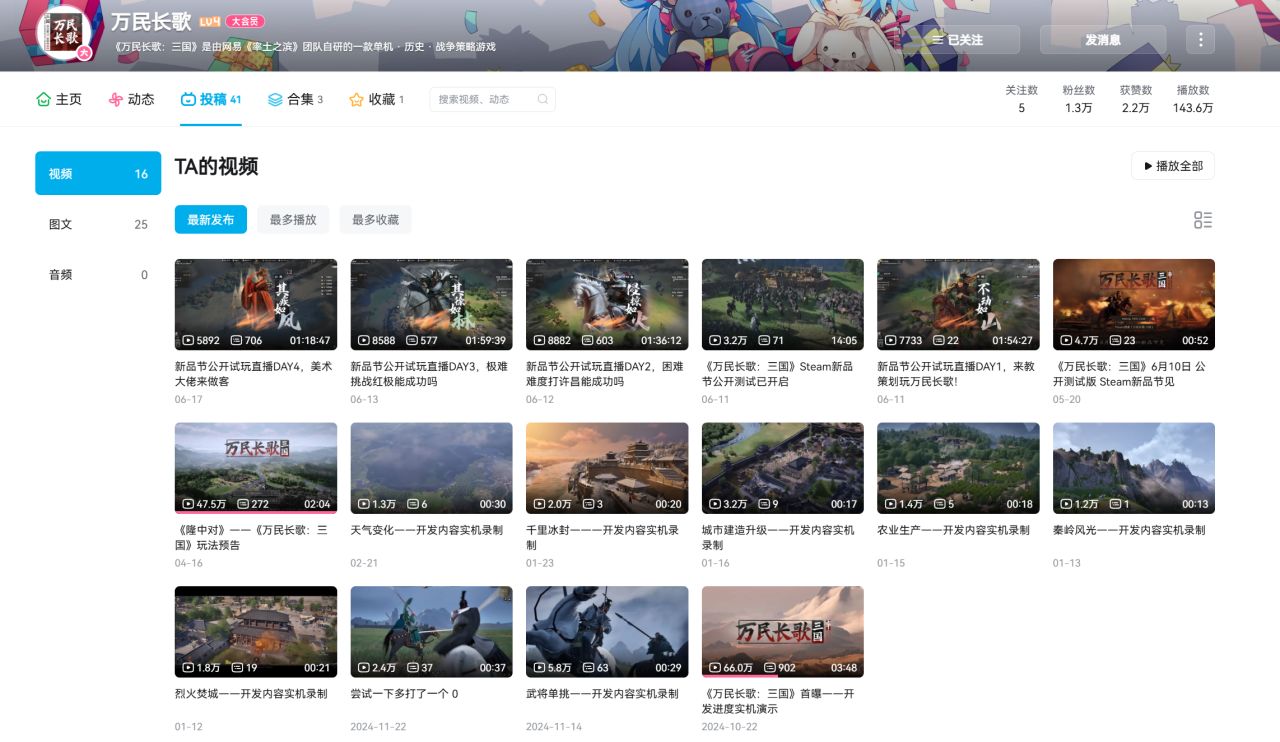Sort by 最多播放

[x=293, y=219]
